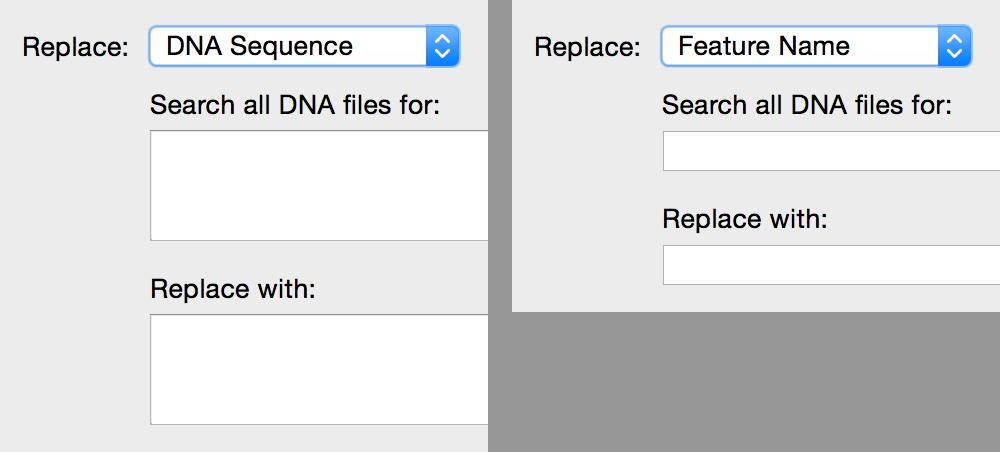Screen dimensions: 1000x452
Task: Click the blue chevron beside DNA Sequence
Action: (x=442, y=46)
